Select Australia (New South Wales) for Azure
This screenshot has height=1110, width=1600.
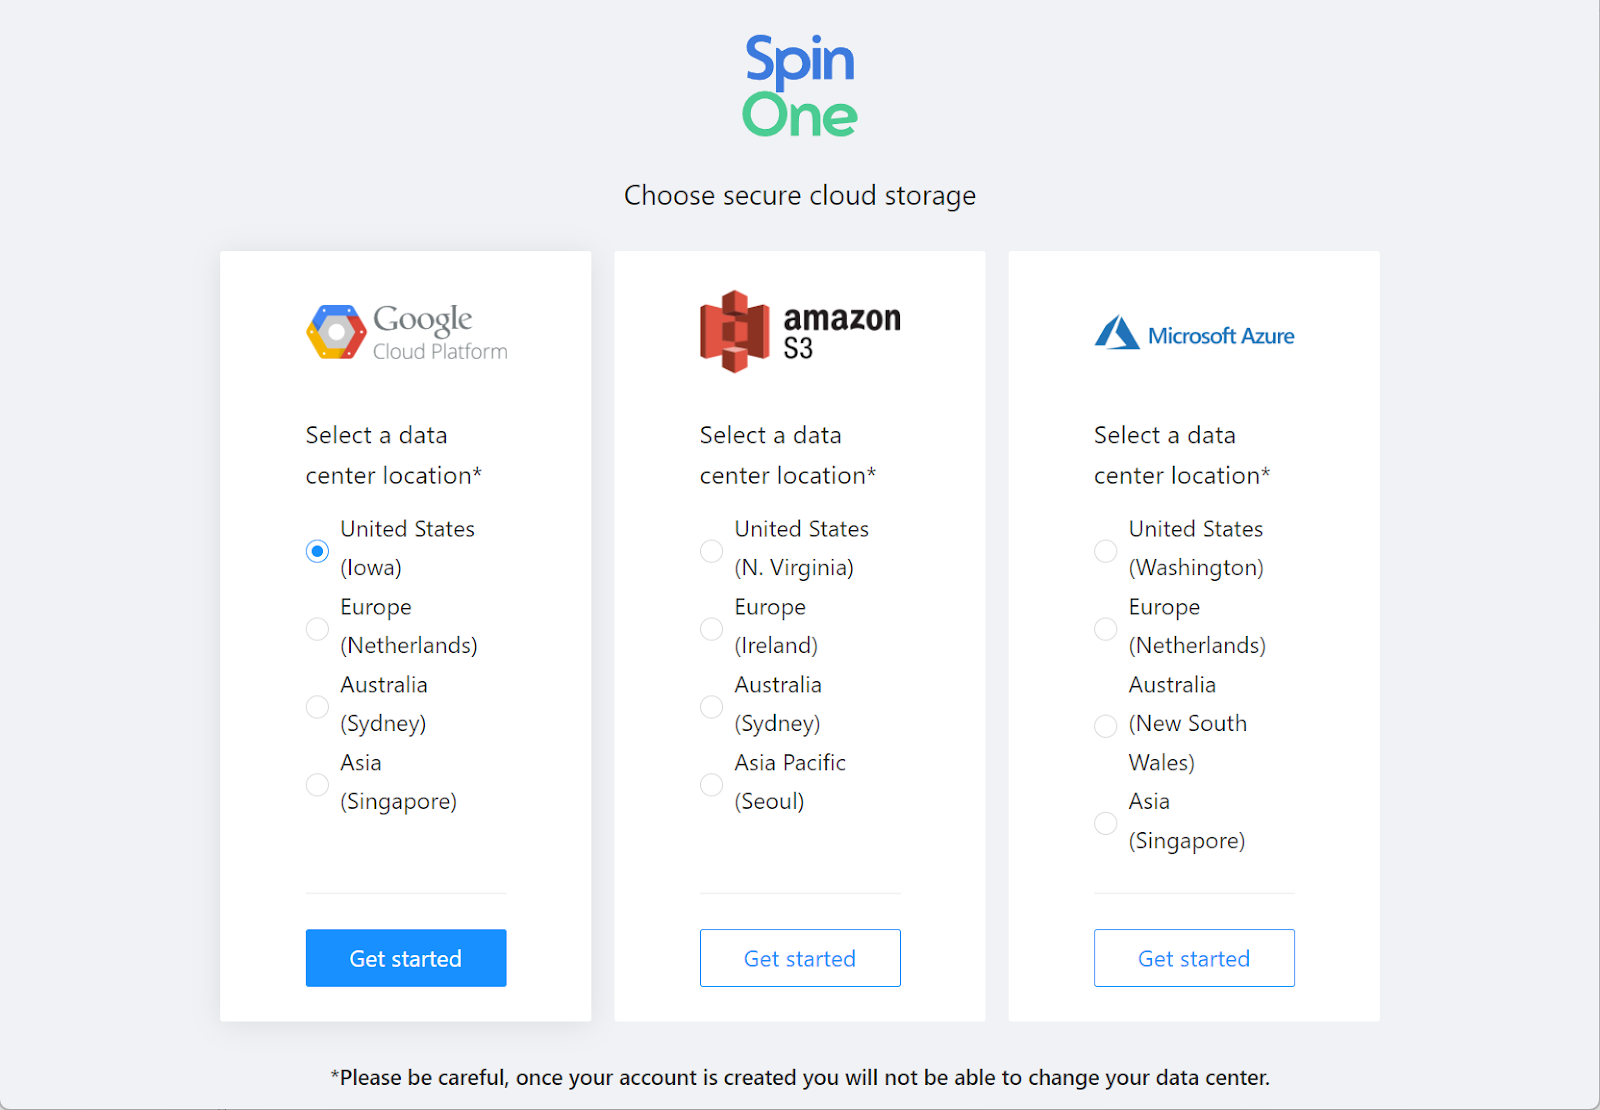(x=1105, y=725)
